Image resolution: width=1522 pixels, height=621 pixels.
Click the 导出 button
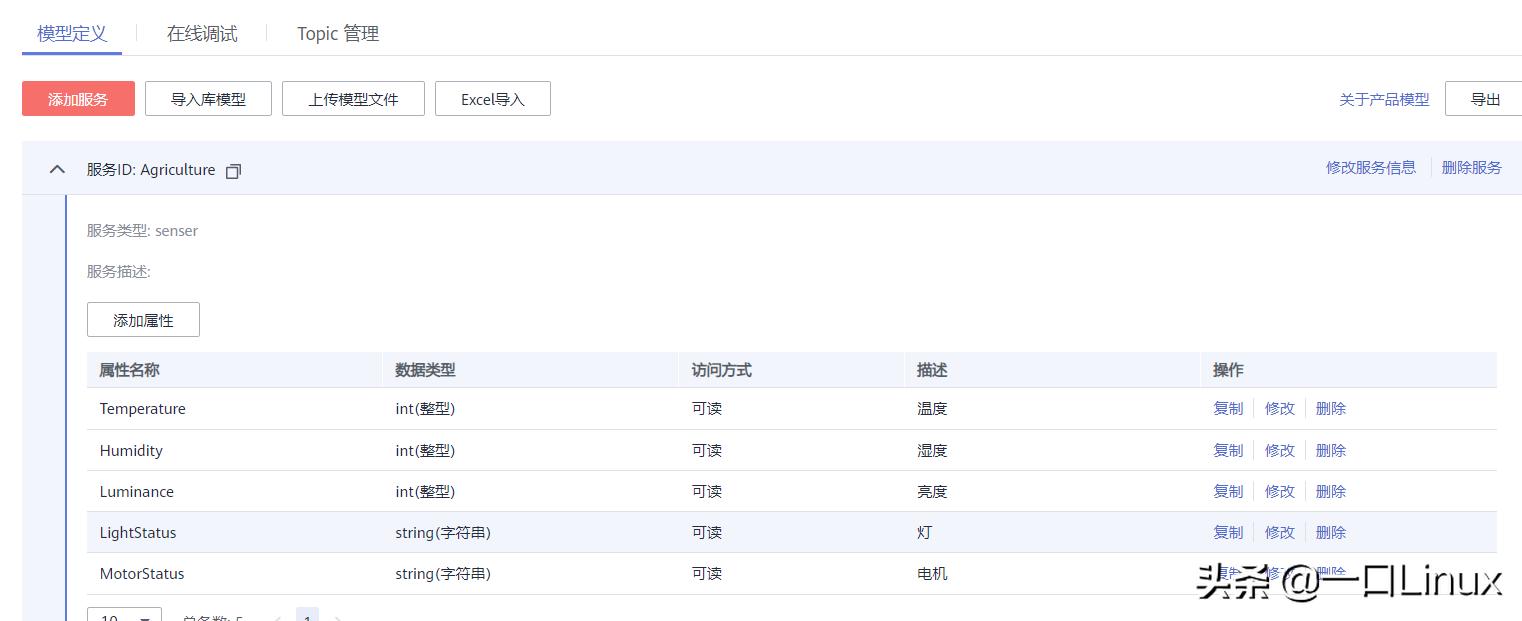[1486, 98]
